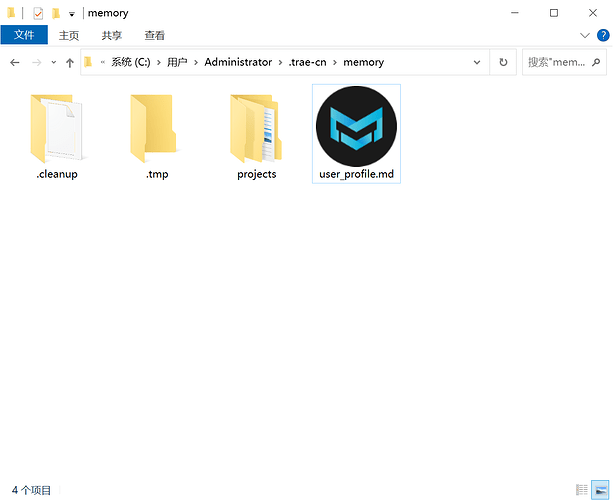This screenshot has width=613, height=500.
Task: Open the 共享 ribbon tab
Action: (x=112, y=36)
